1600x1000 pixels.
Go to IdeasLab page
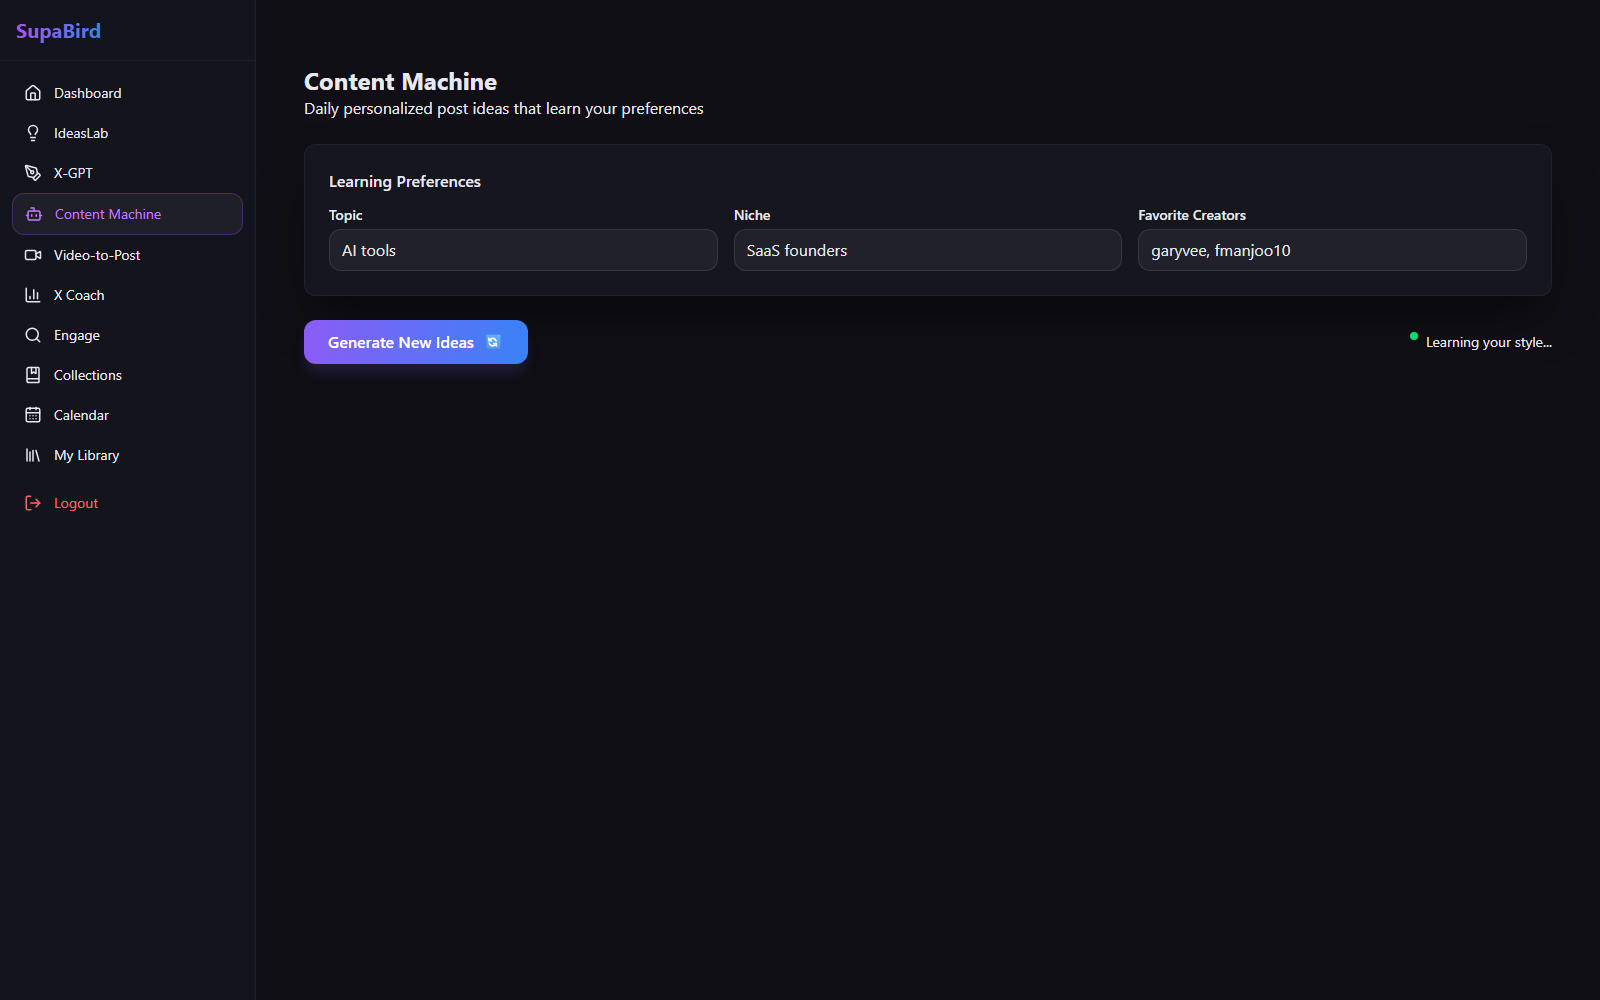click(x=127, y=133)
